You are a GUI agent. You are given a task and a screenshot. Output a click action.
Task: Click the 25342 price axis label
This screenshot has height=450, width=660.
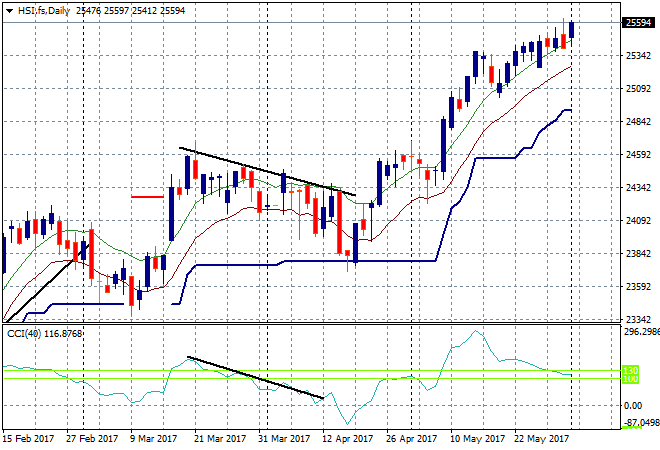(639, 56)
